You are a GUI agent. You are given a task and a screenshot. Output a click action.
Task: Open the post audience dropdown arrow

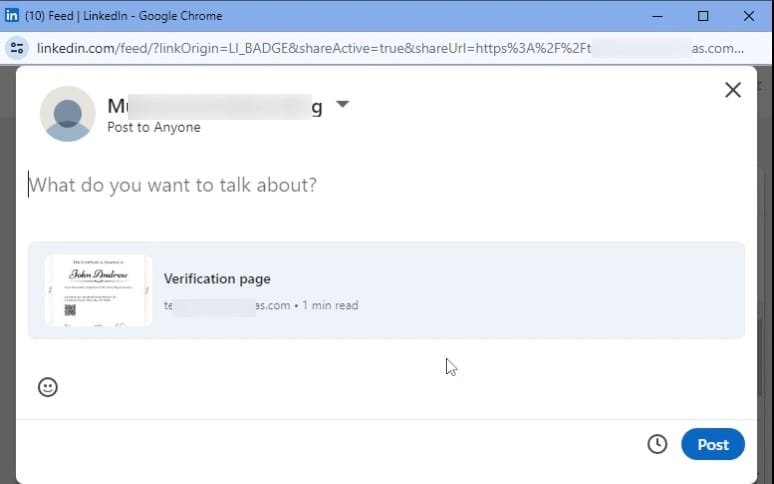coord(343,104)
